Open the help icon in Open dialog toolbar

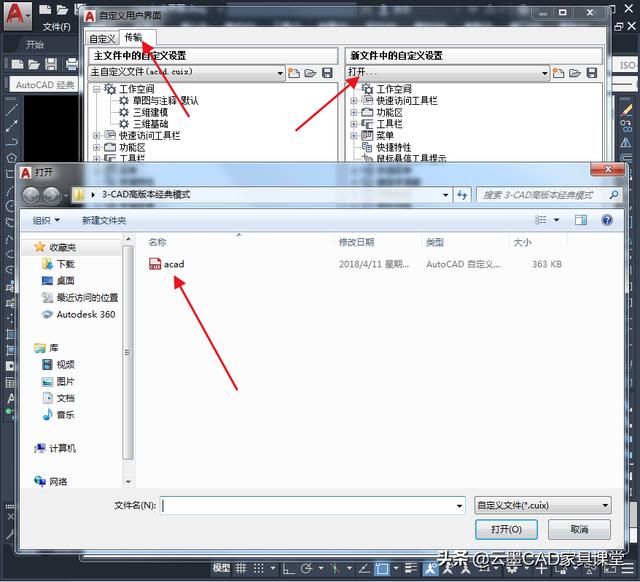(x=607, y=220)
